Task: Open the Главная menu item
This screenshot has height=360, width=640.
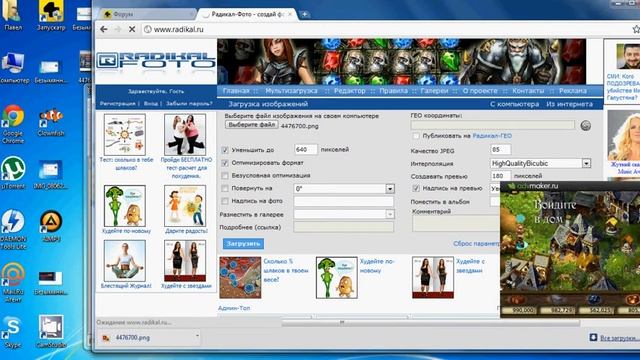Action: click(x=236, y=91)
